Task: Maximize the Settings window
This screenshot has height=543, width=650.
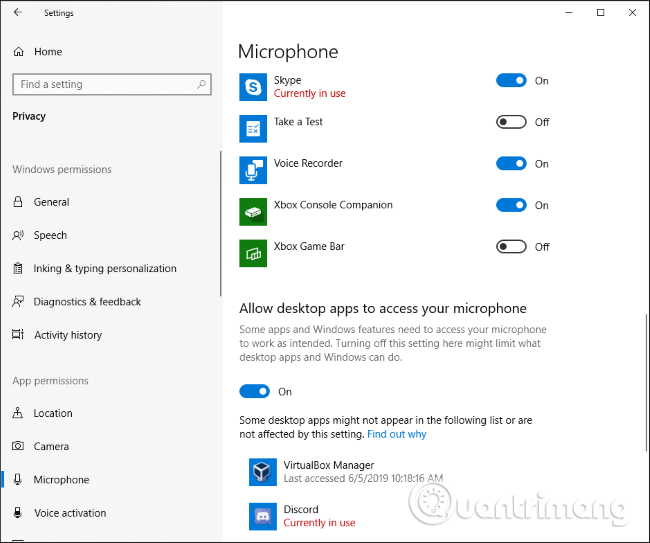Action: (600, 13)
